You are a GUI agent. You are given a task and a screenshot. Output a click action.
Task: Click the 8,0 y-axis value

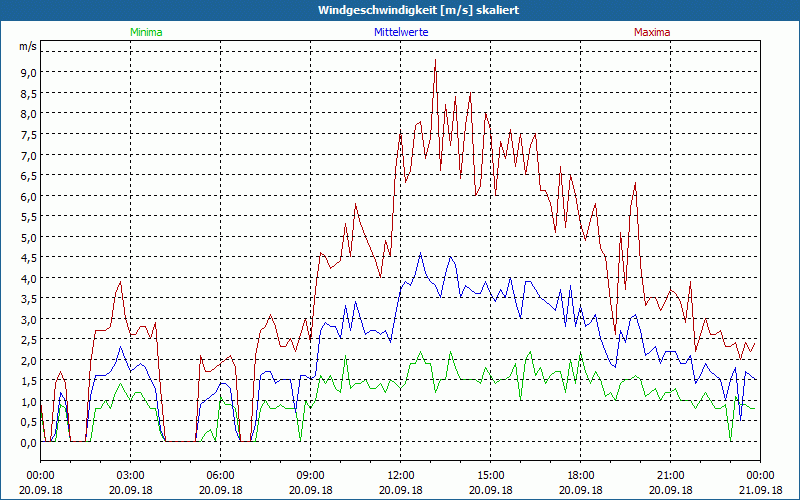click(x=29, y=114)
